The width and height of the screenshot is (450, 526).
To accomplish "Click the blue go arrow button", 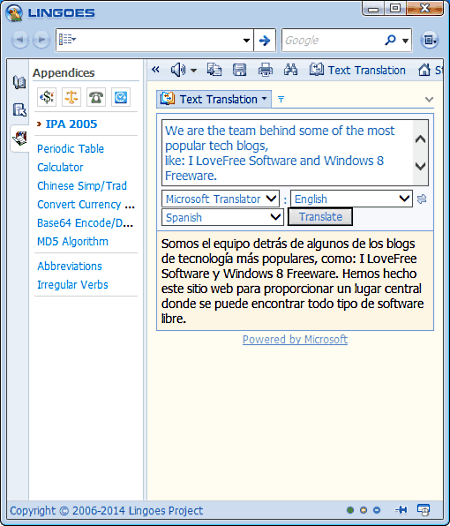I will click(x=264, y=40).
